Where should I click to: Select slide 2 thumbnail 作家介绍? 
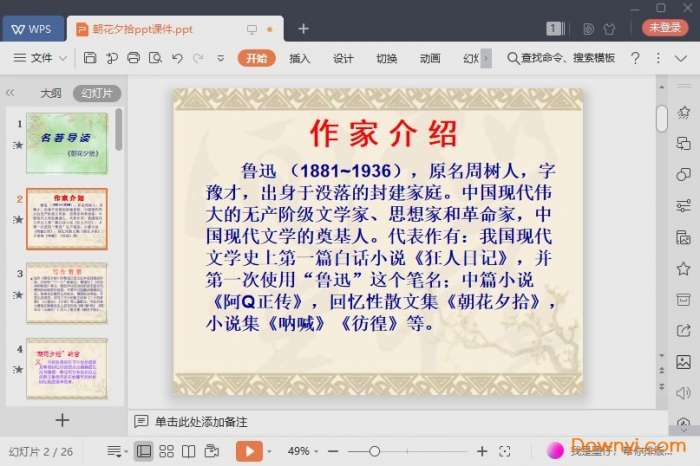pyautogui.click(x=67, y=218)
